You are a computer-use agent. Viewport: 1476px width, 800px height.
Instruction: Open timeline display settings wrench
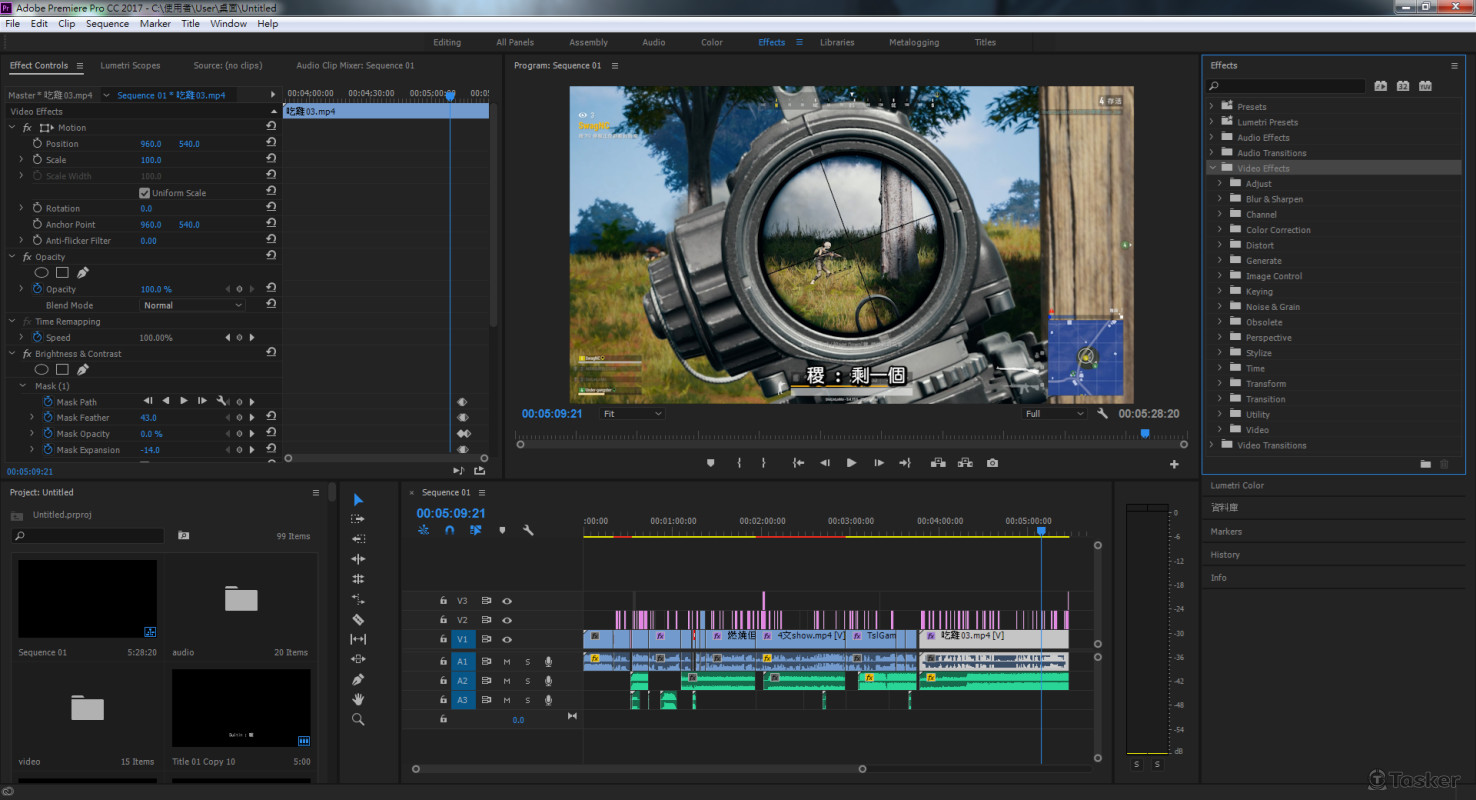pos(528,530)
